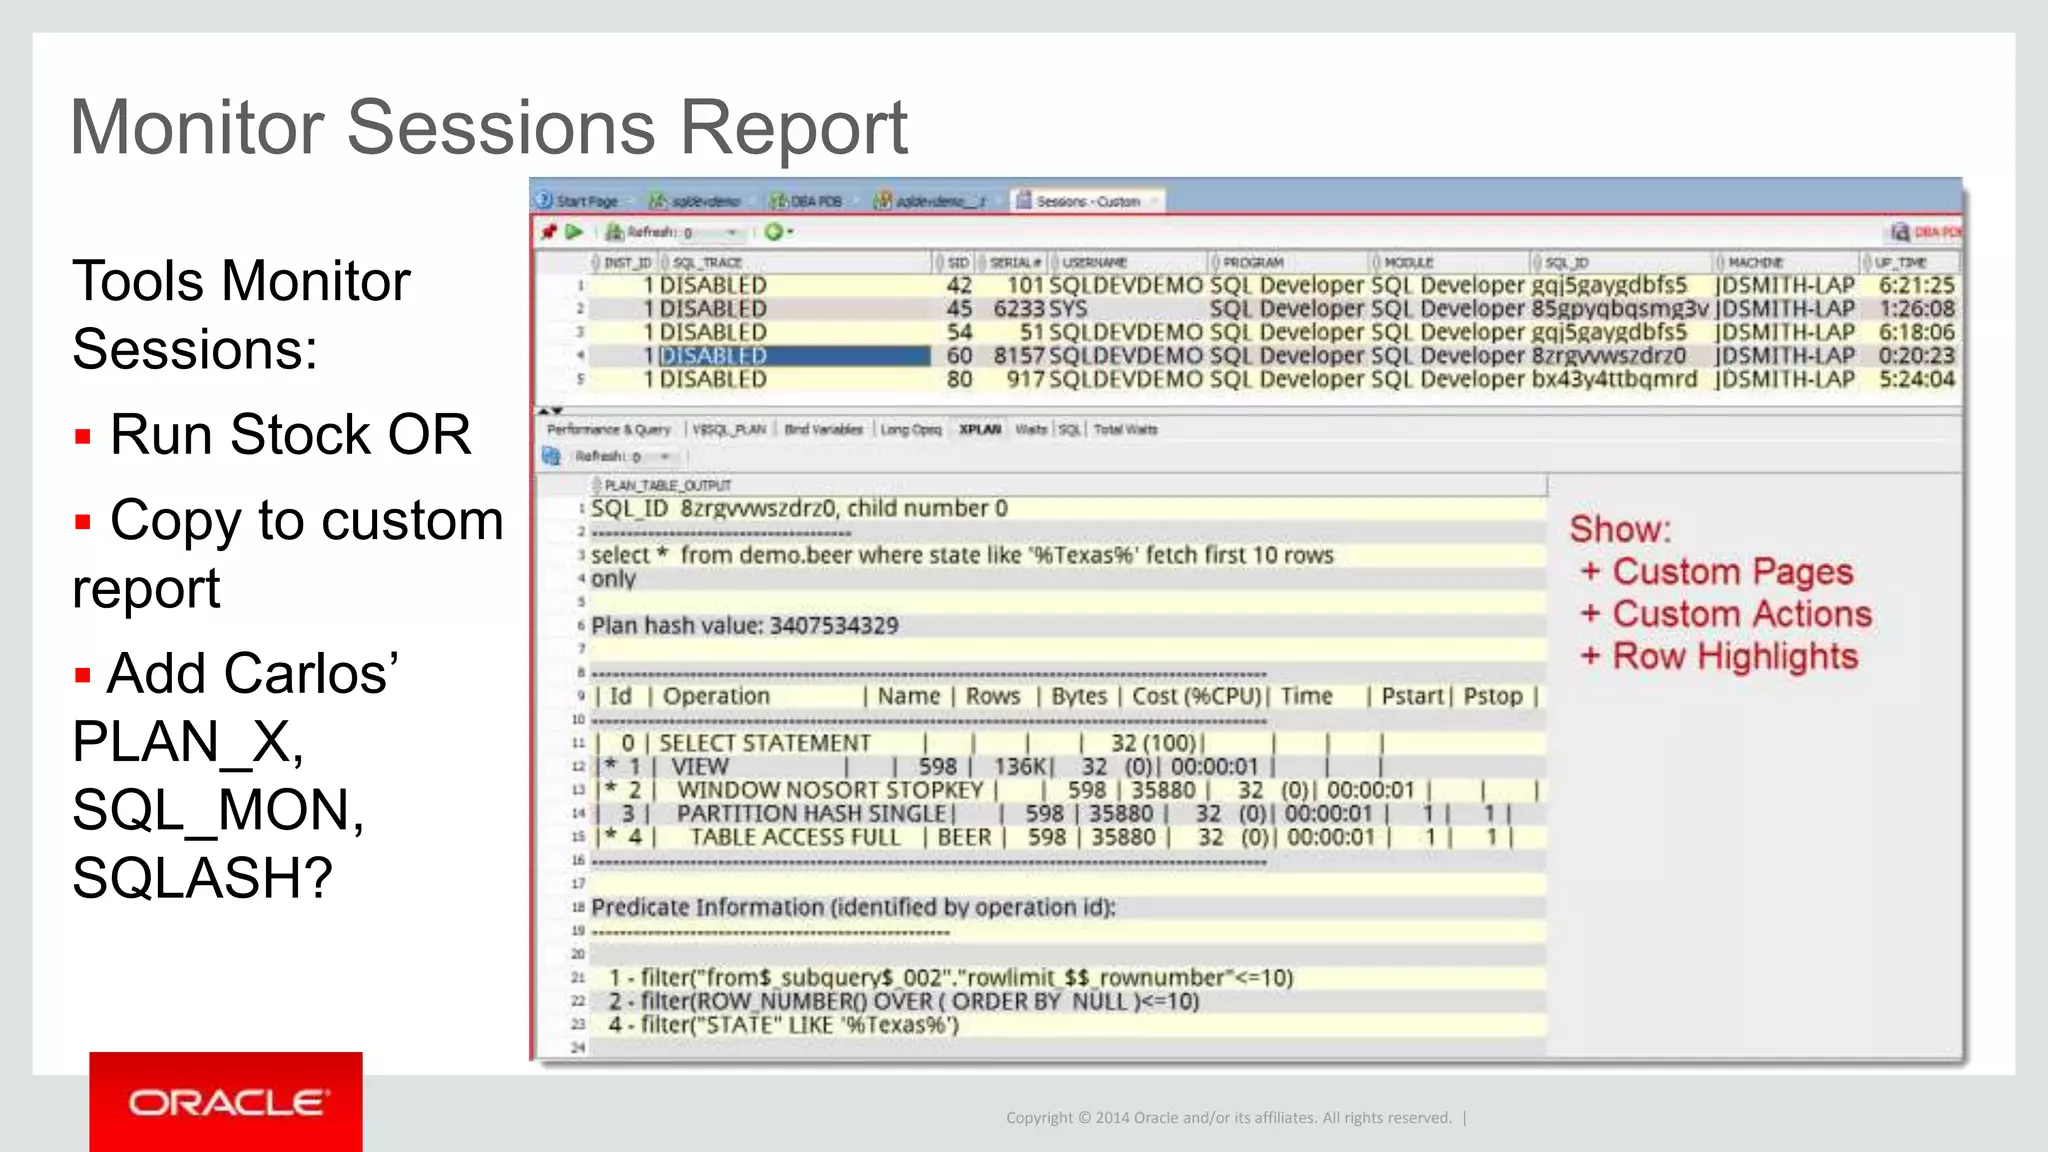Click the red pin (freeze view) icon
Viewport: 2048px width, 1152px height.
(x=548, y=232)
